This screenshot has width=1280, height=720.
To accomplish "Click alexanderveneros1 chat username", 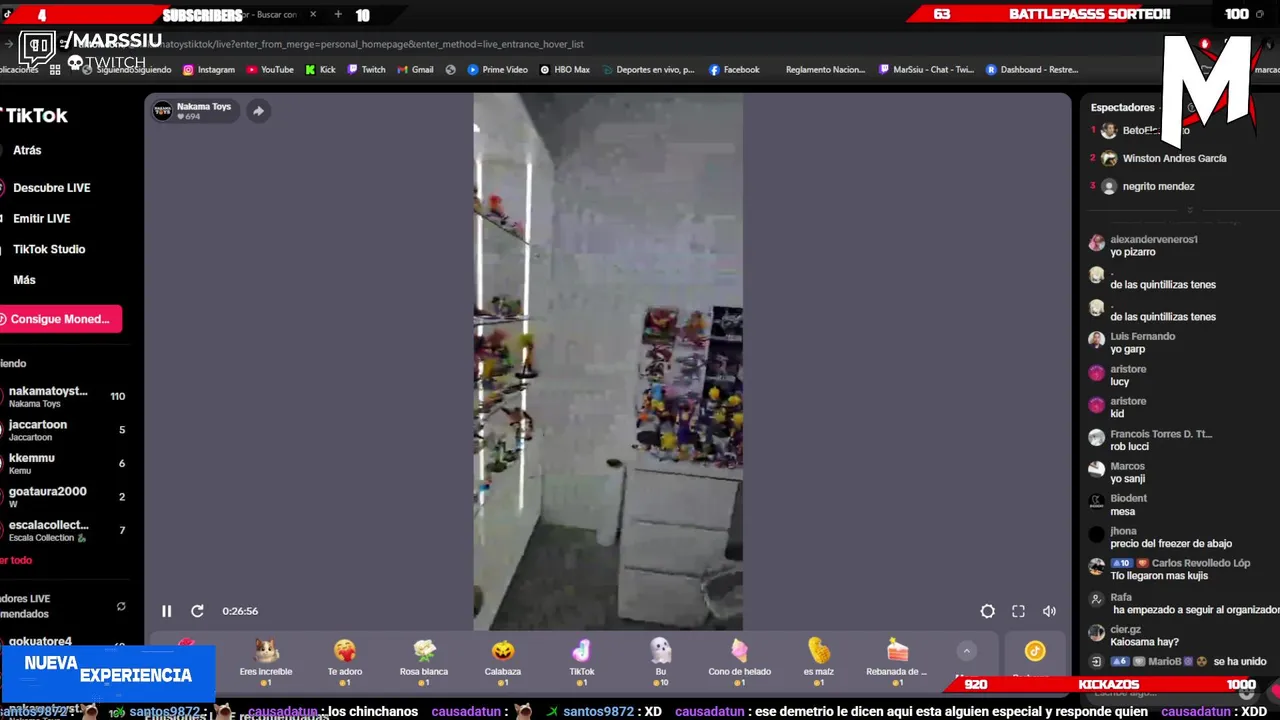I will point(1153,240).
